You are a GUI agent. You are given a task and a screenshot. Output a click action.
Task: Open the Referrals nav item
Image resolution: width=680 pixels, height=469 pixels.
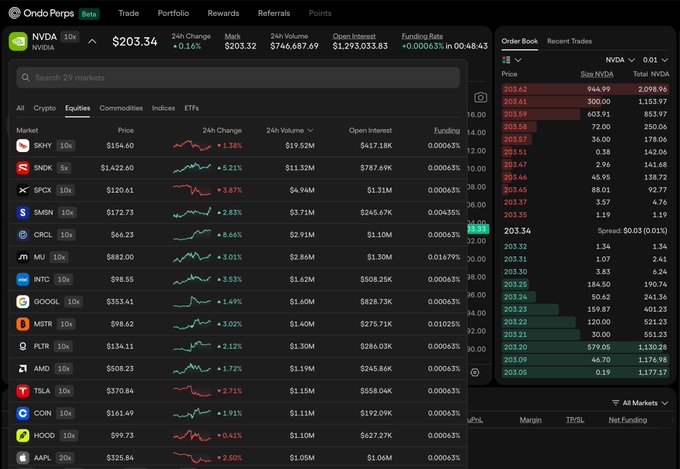pos(274,13)
